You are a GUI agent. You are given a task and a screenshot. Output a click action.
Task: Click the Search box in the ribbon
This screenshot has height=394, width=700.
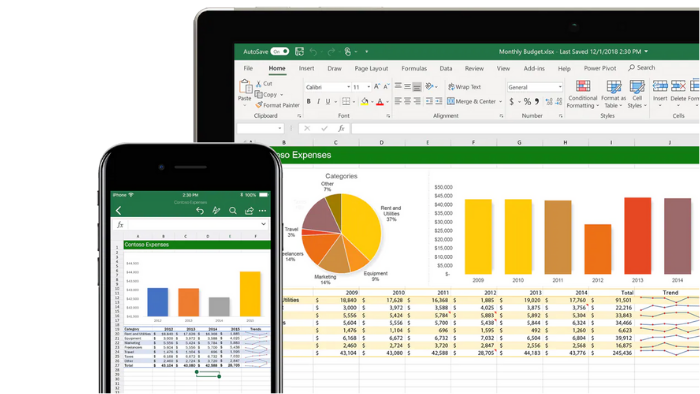coord(642,68)
